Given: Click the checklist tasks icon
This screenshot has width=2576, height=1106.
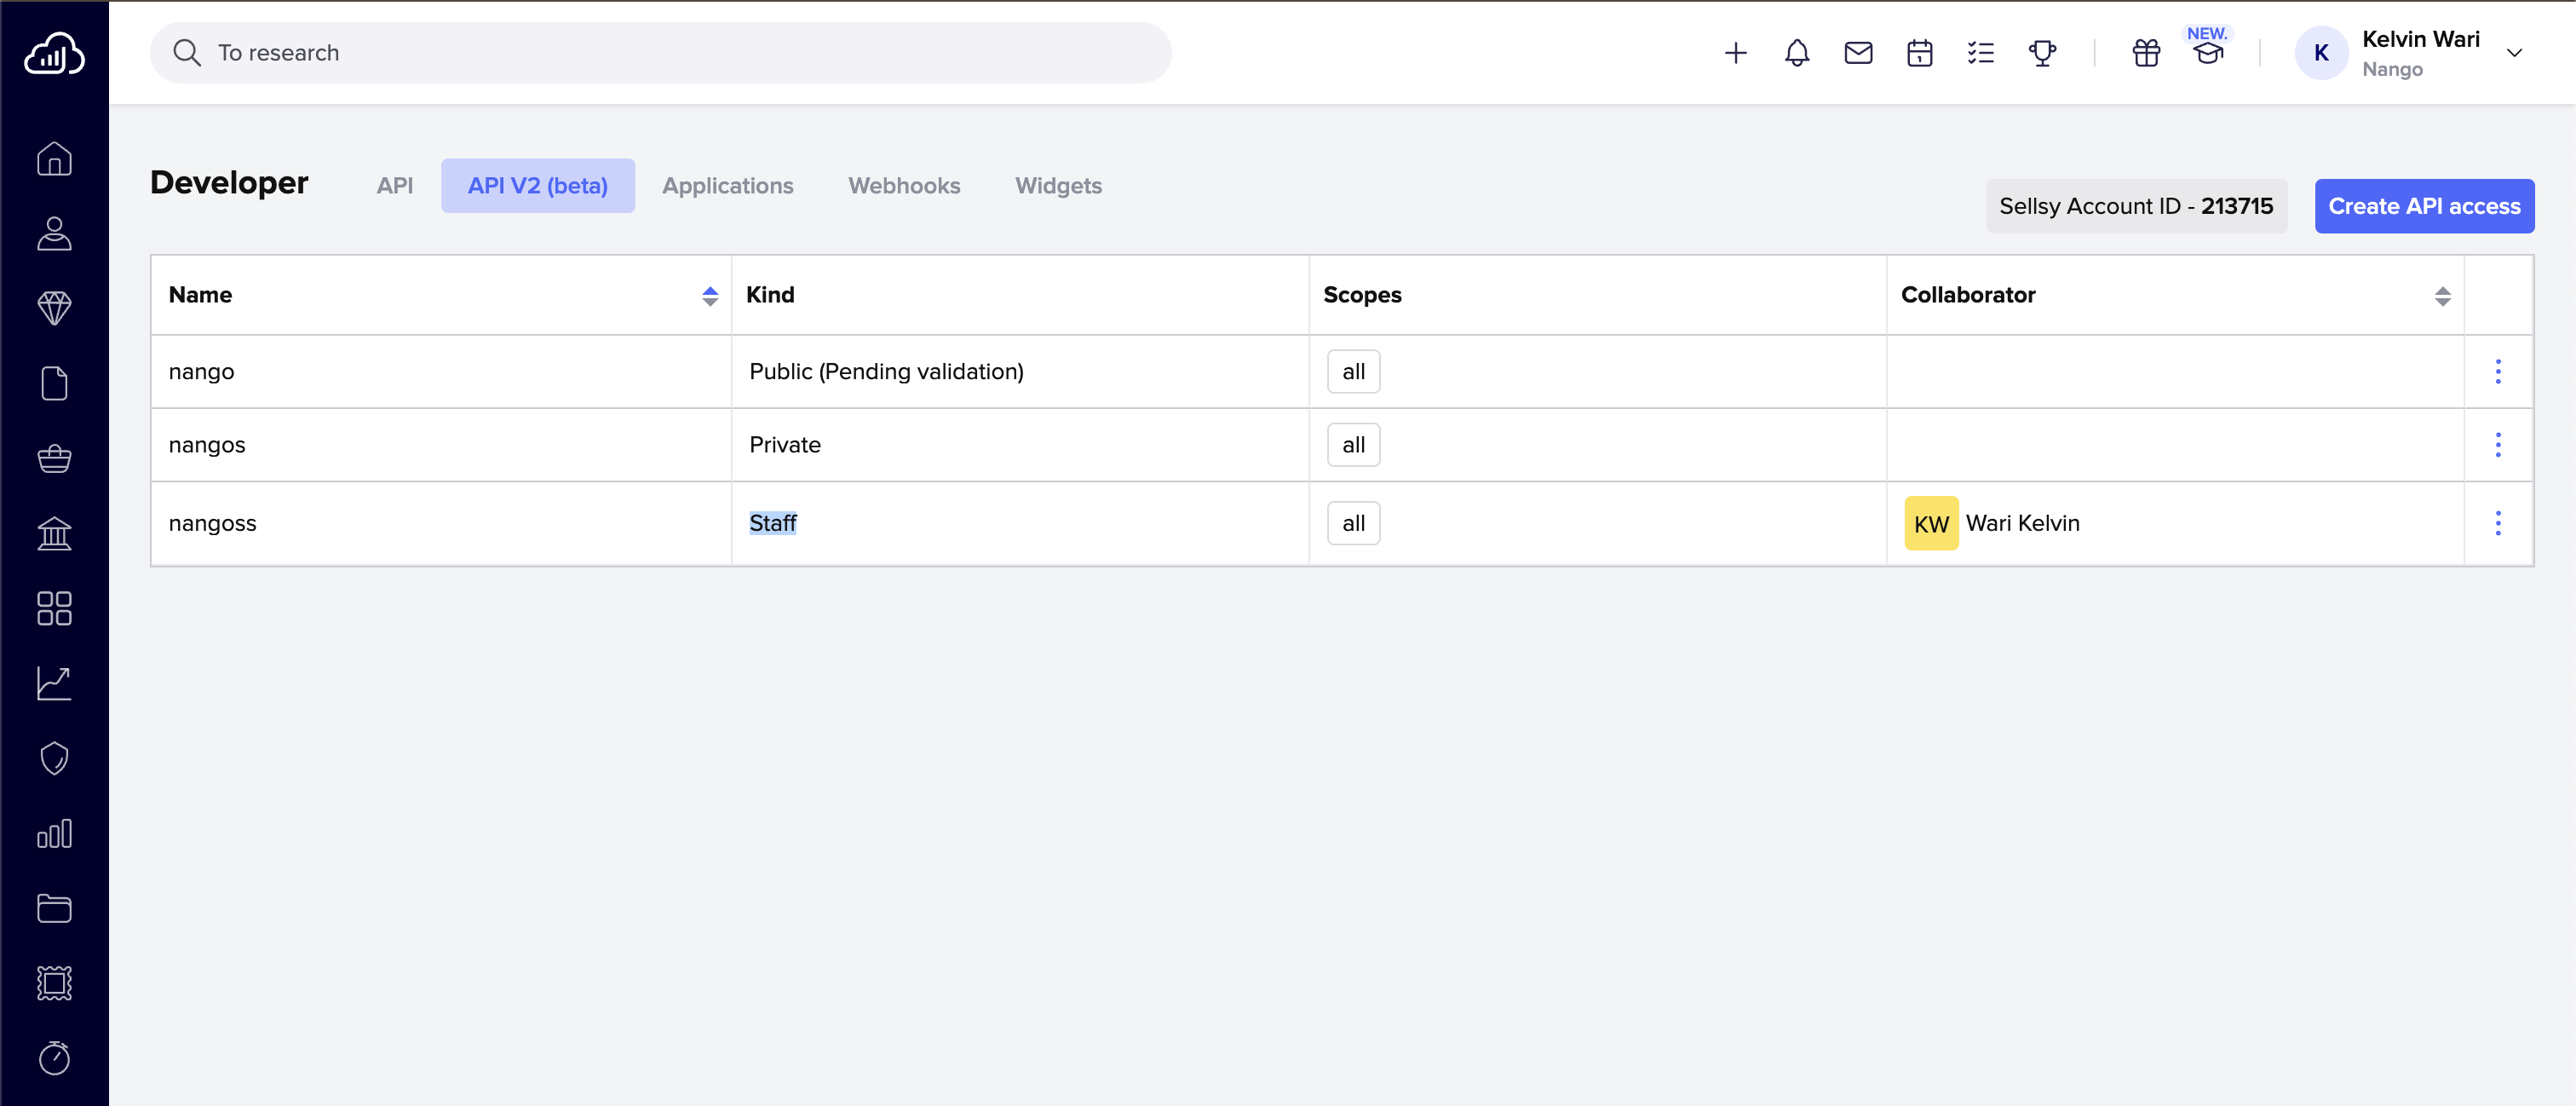Looking at the screenshot, I should coord(1980,53).
